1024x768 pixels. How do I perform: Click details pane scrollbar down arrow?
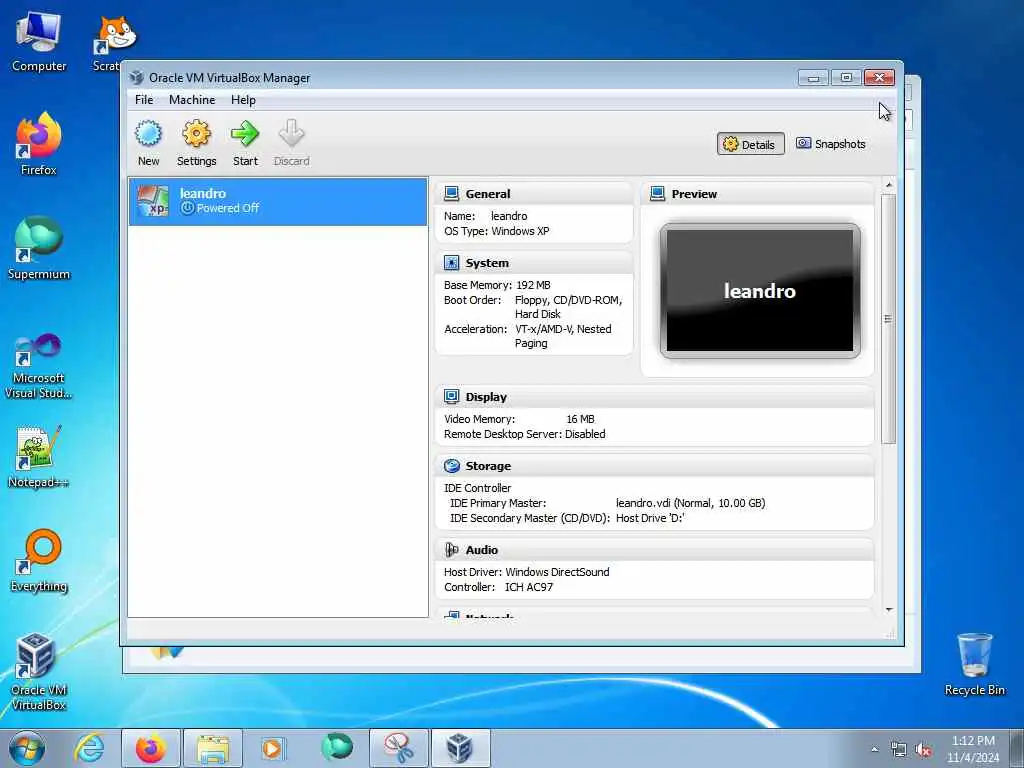point(889,610)
